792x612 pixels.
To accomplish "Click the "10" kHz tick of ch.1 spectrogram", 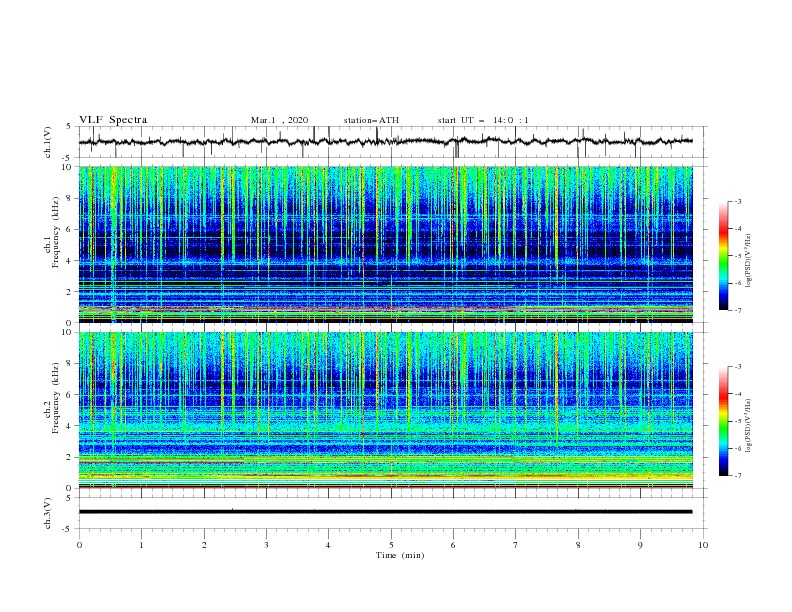I will pos(68,167).
